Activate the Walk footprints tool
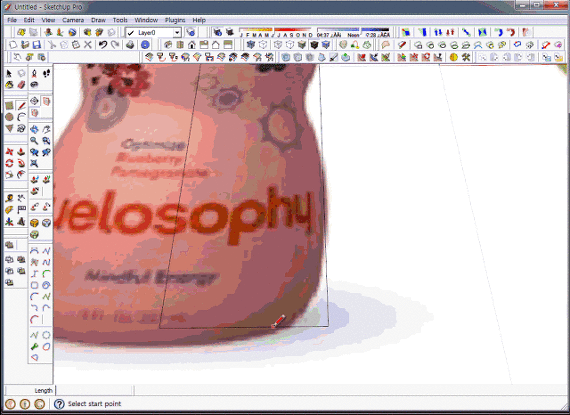 46,73
